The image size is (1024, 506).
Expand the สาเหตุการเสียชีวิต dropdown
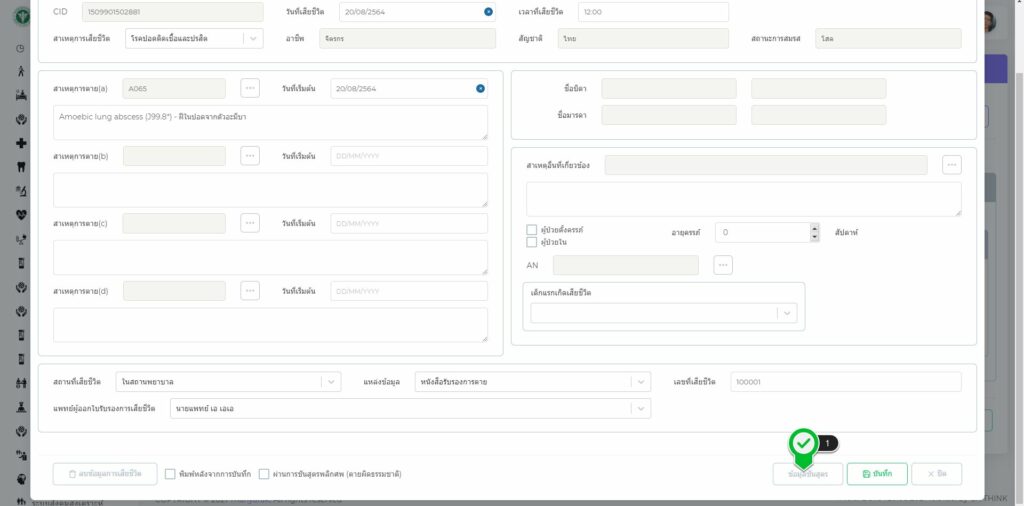[x=253, y=38]
